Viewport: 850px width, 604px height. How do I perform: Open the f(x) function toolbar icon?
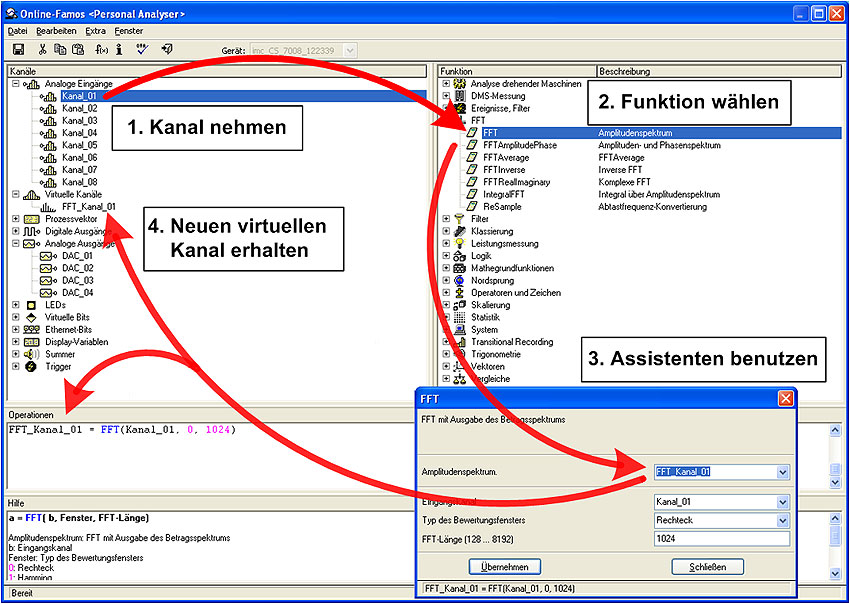[99, 48]
